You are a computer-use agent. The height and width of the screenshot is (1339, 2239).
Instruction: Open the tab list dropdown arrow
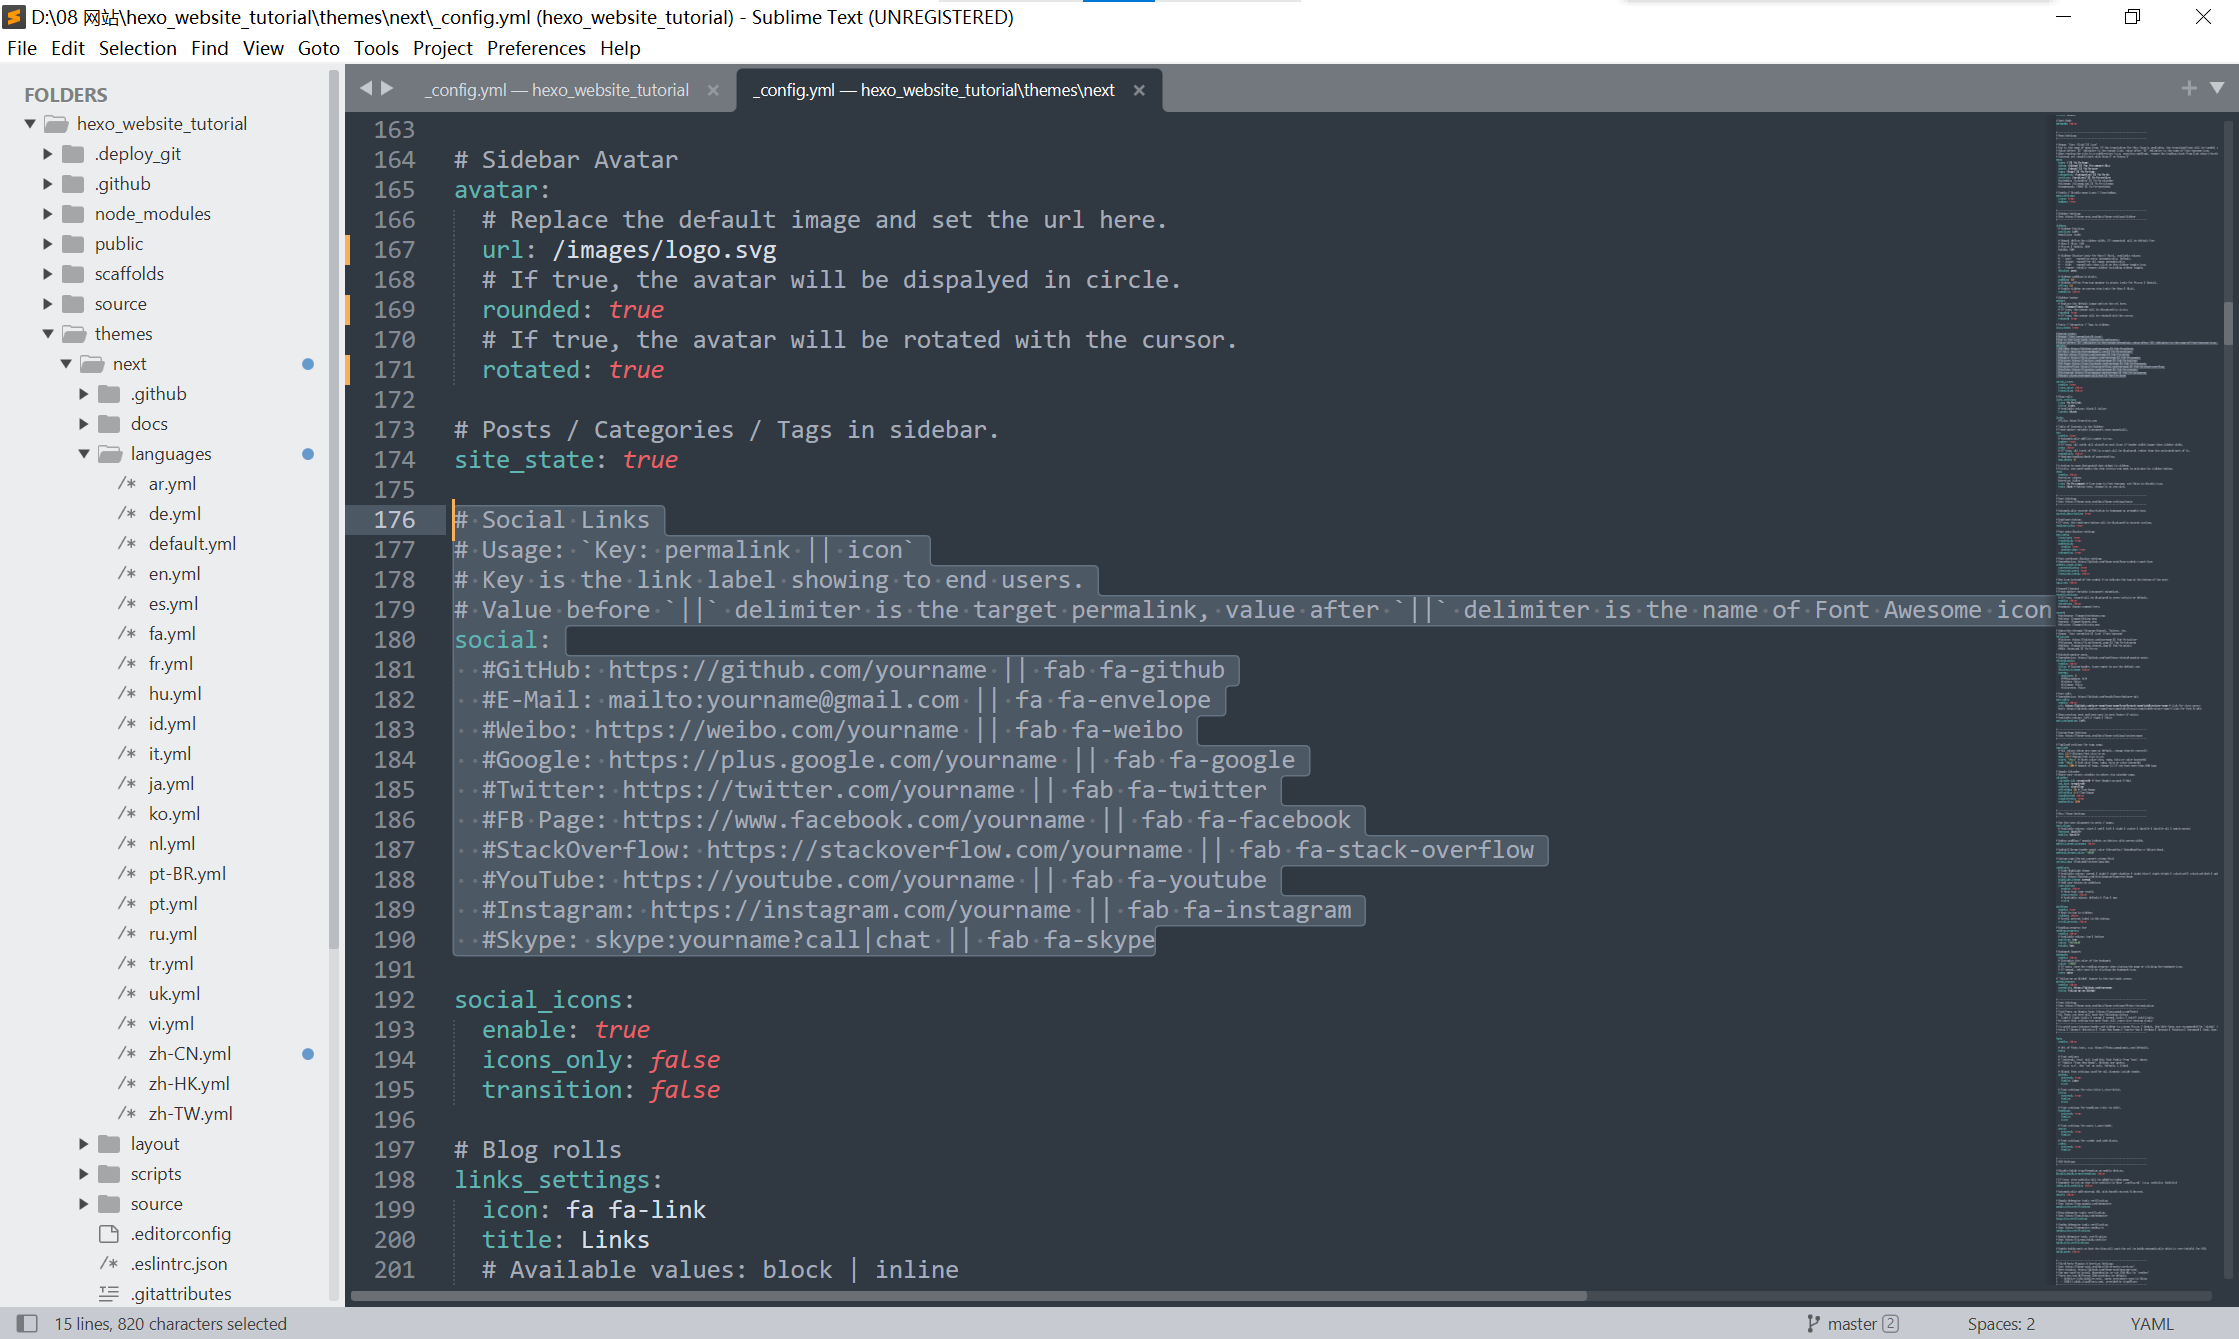click(2217, 89)
